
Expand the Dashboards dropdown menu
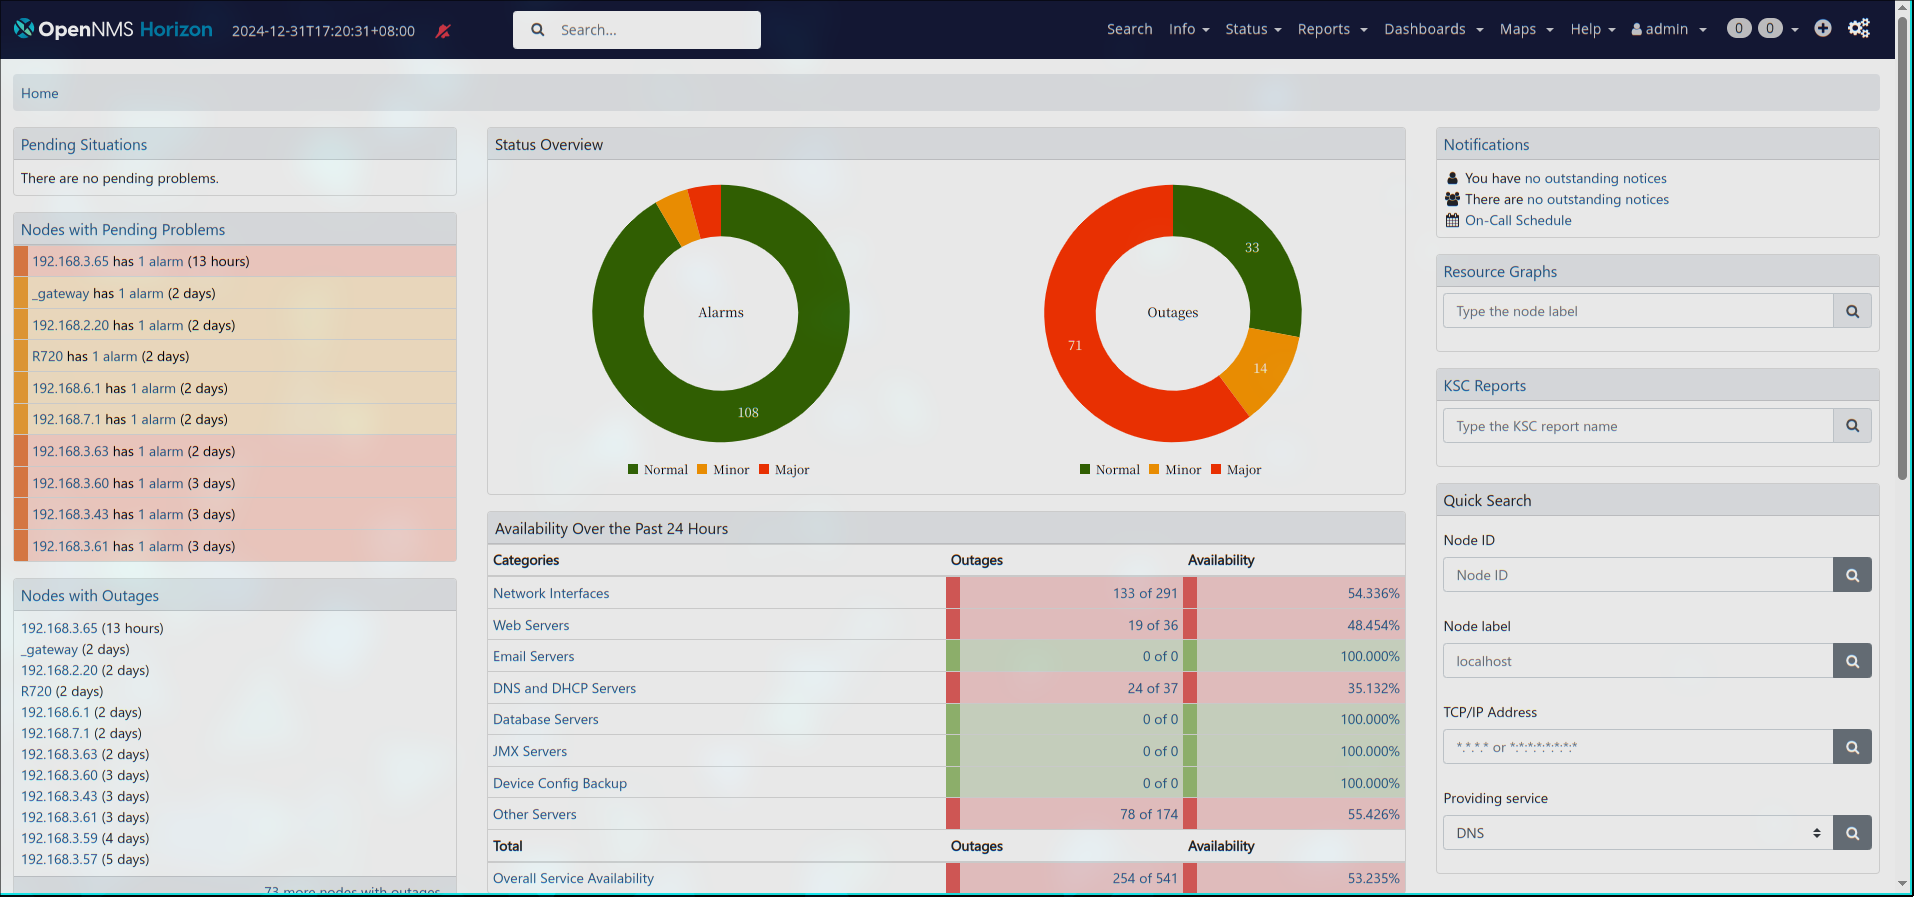pos(1433,29)
